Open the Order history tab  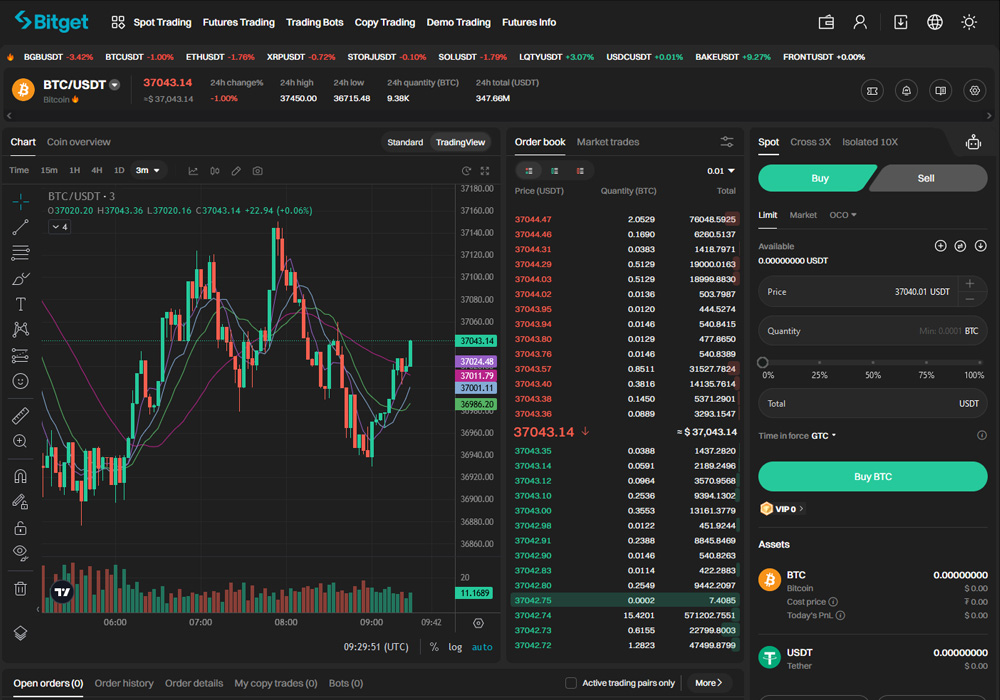tap(124, 683)
